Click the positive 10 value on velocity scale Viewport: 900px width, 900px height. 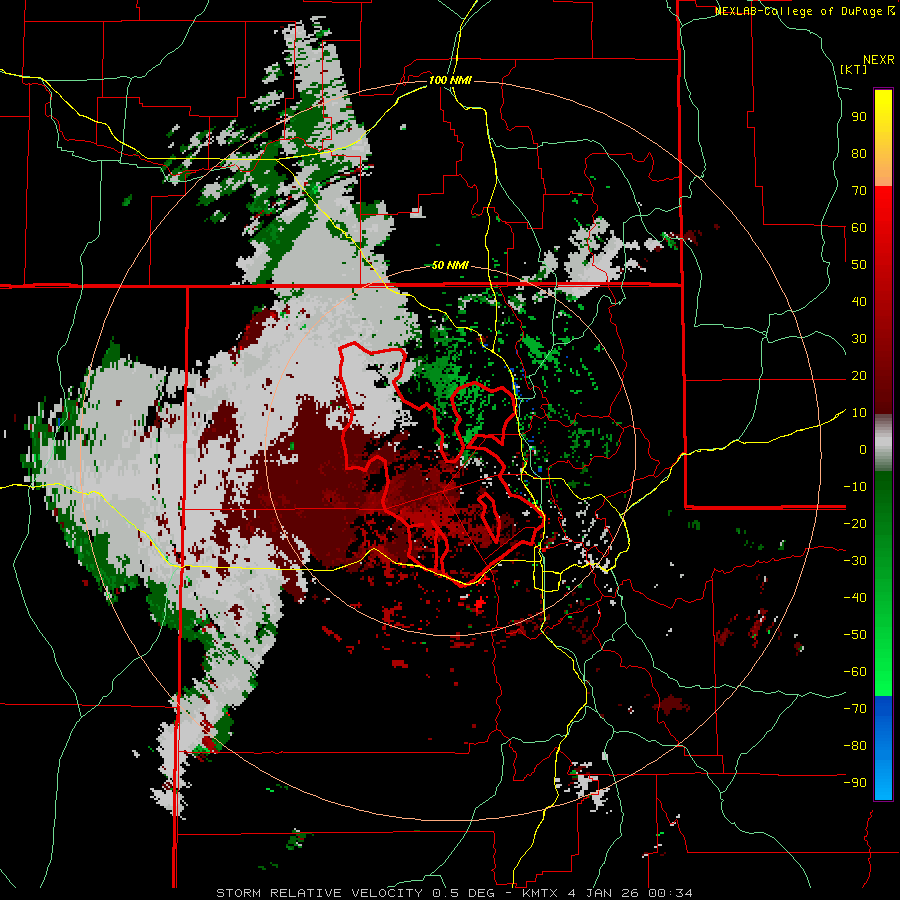(x=859, y=413)
